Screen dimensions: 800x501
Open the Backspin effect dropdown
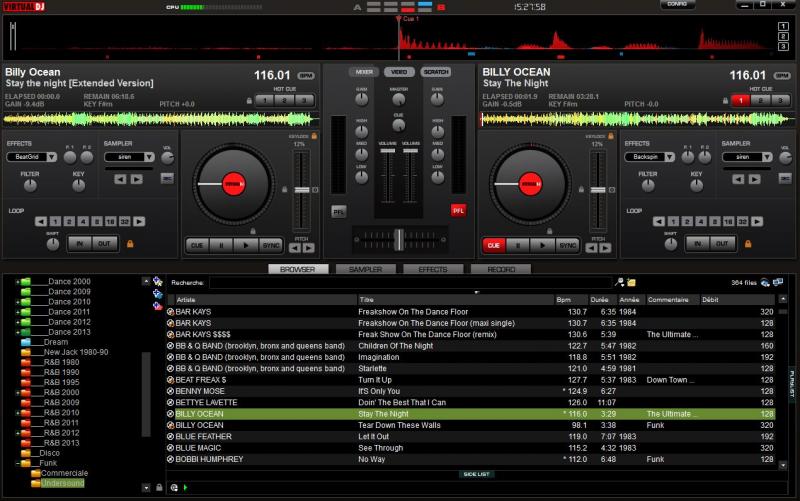click(x=650, y=157)
